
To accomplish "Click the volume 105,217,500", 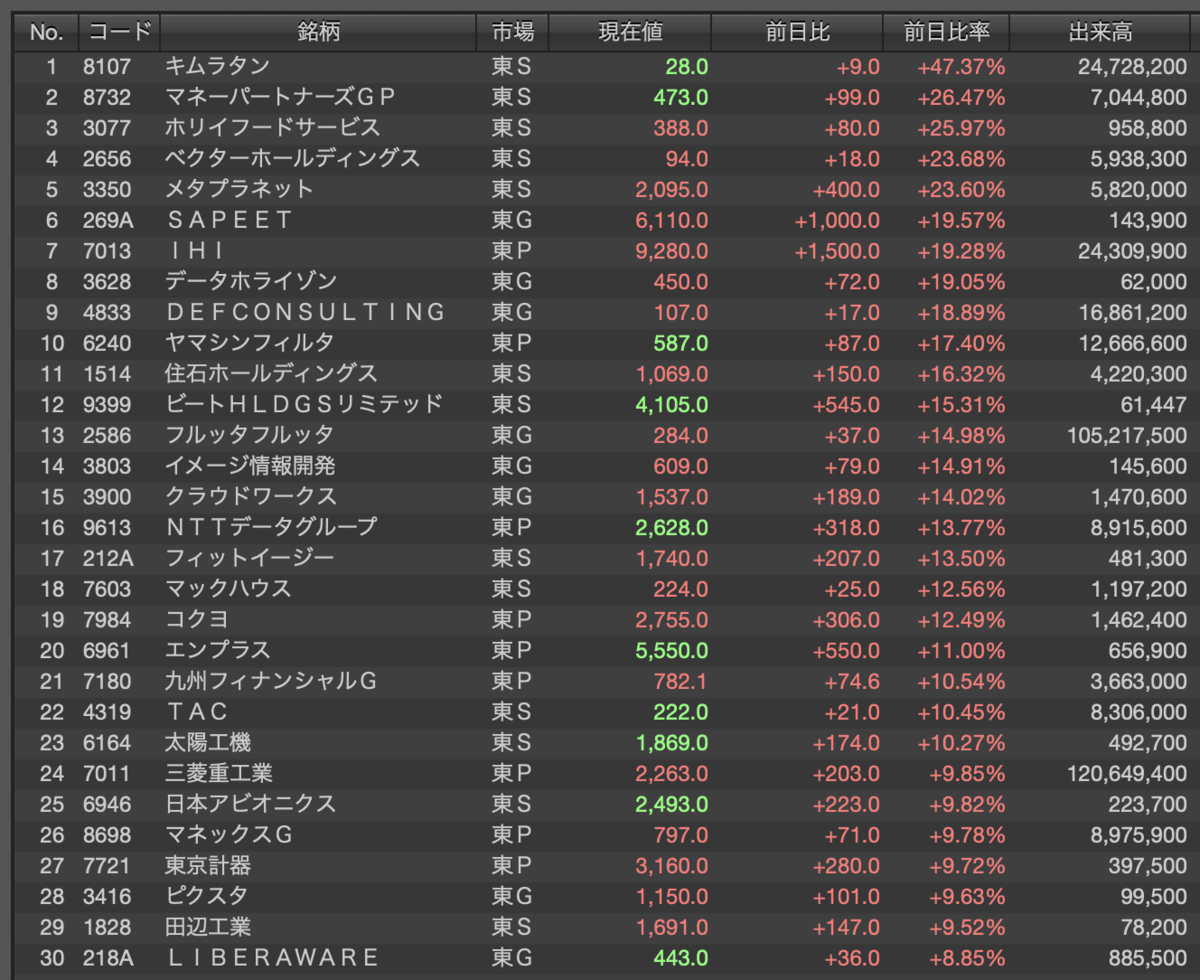I will tap(1126, 435).
